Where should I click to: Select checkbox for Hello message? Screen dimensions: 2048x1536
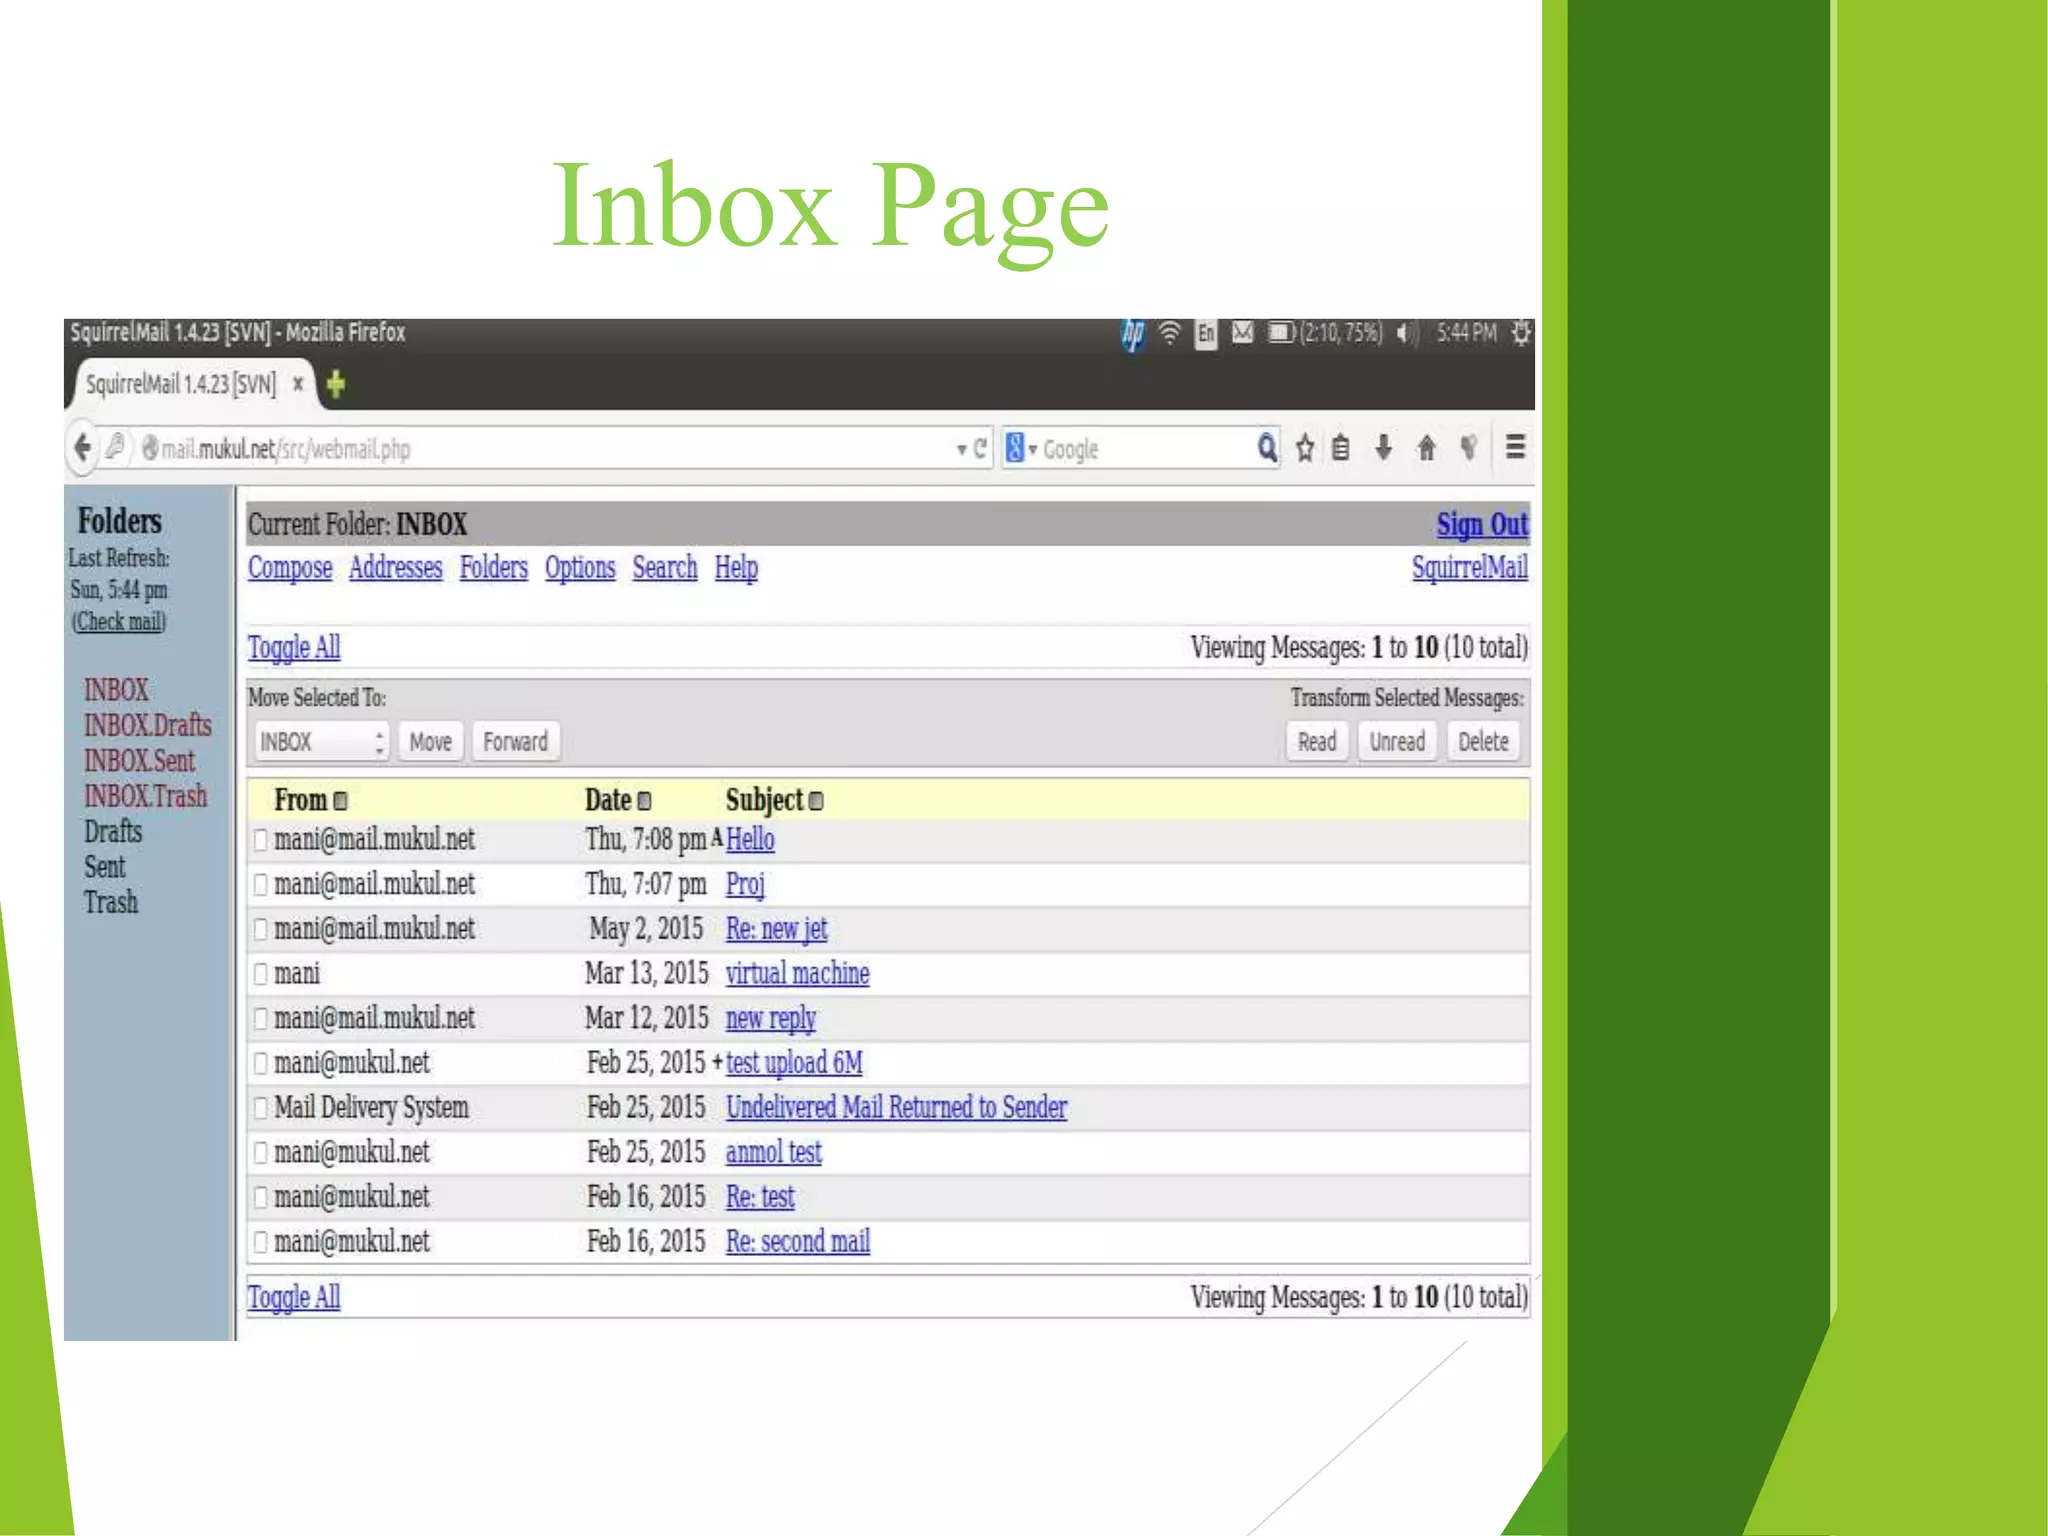point(261,840)
